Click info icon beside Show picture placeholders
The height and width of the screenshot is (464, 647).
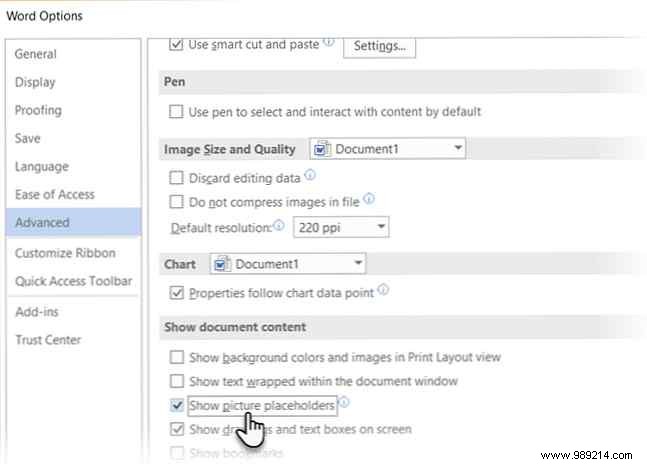point(344,402)
